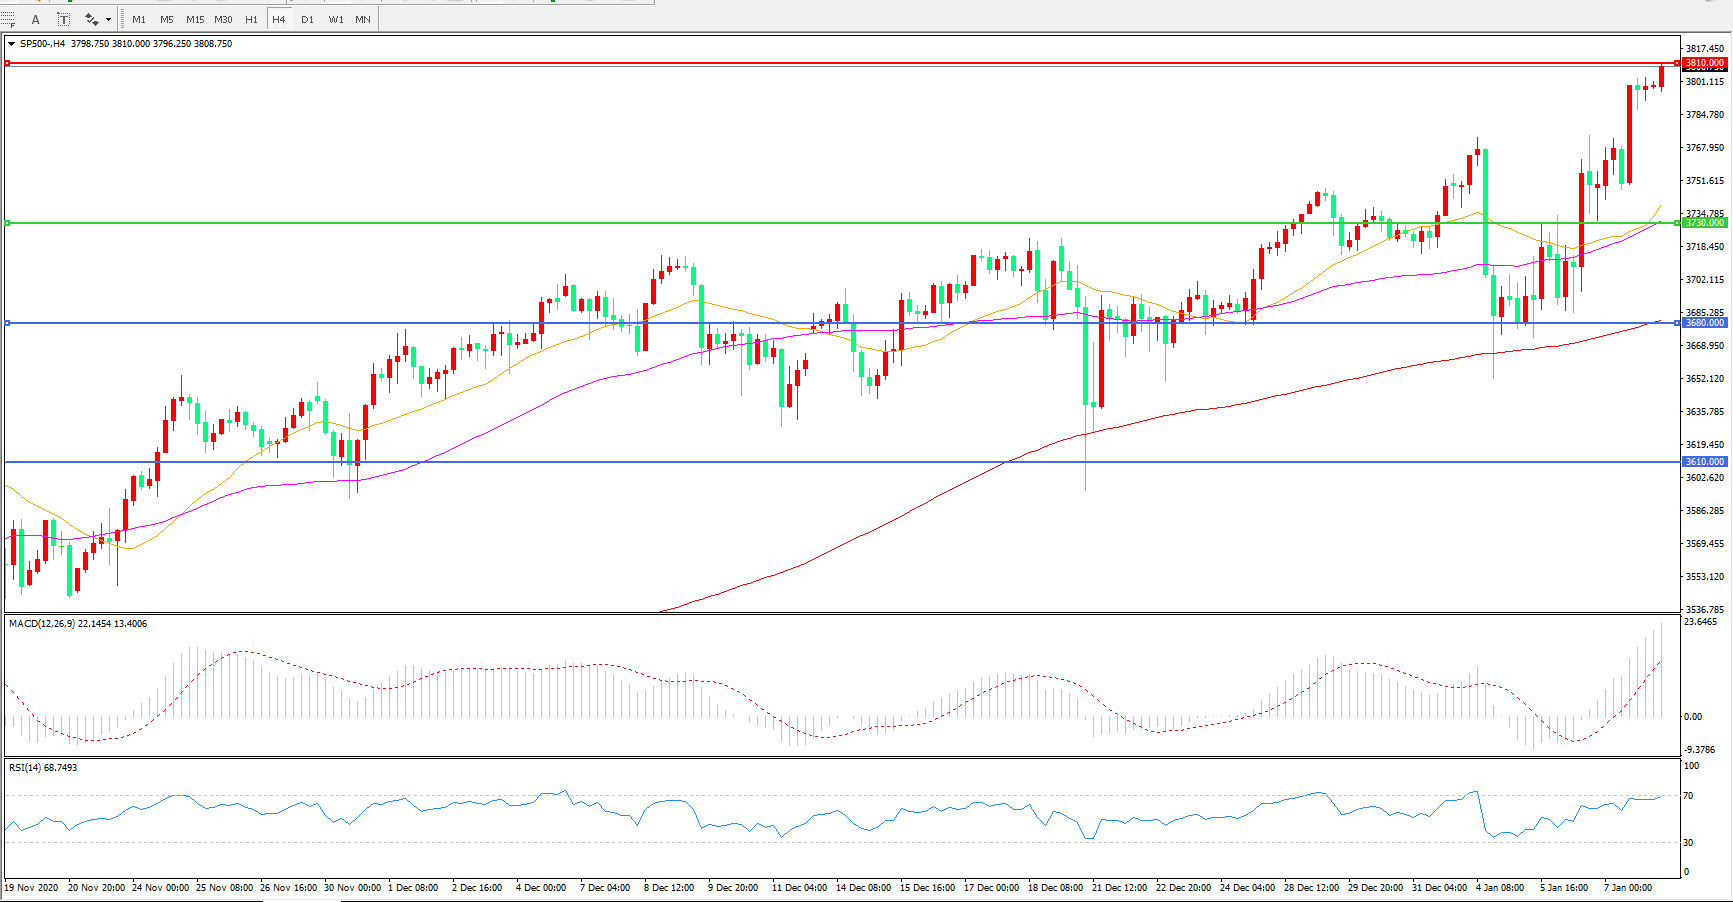
Task: Change to the W1 weekly timeframe
Action: (336, 19)
